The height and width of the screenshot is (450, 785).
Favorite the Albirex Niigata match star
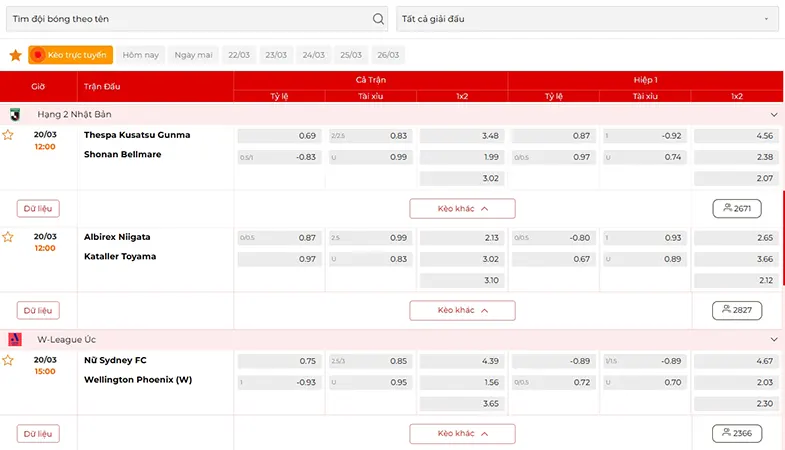coord(8,237)
